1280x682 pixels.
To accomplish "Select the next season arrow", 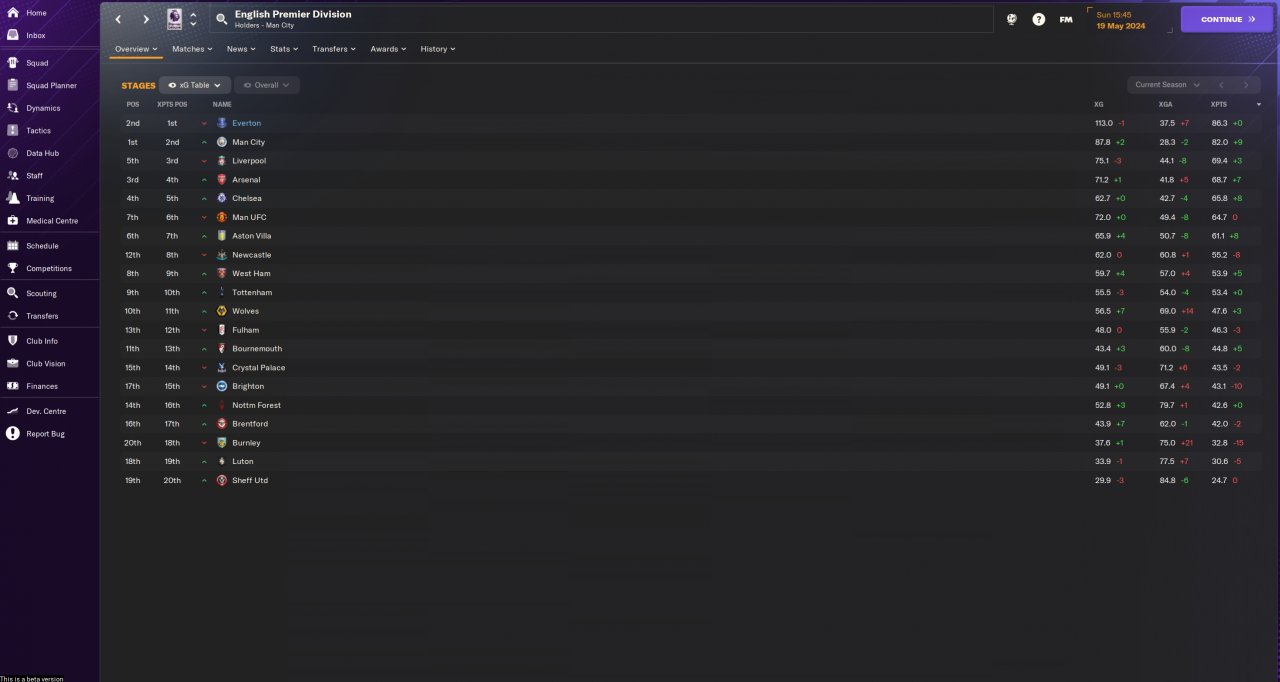I will (1245, 85).
